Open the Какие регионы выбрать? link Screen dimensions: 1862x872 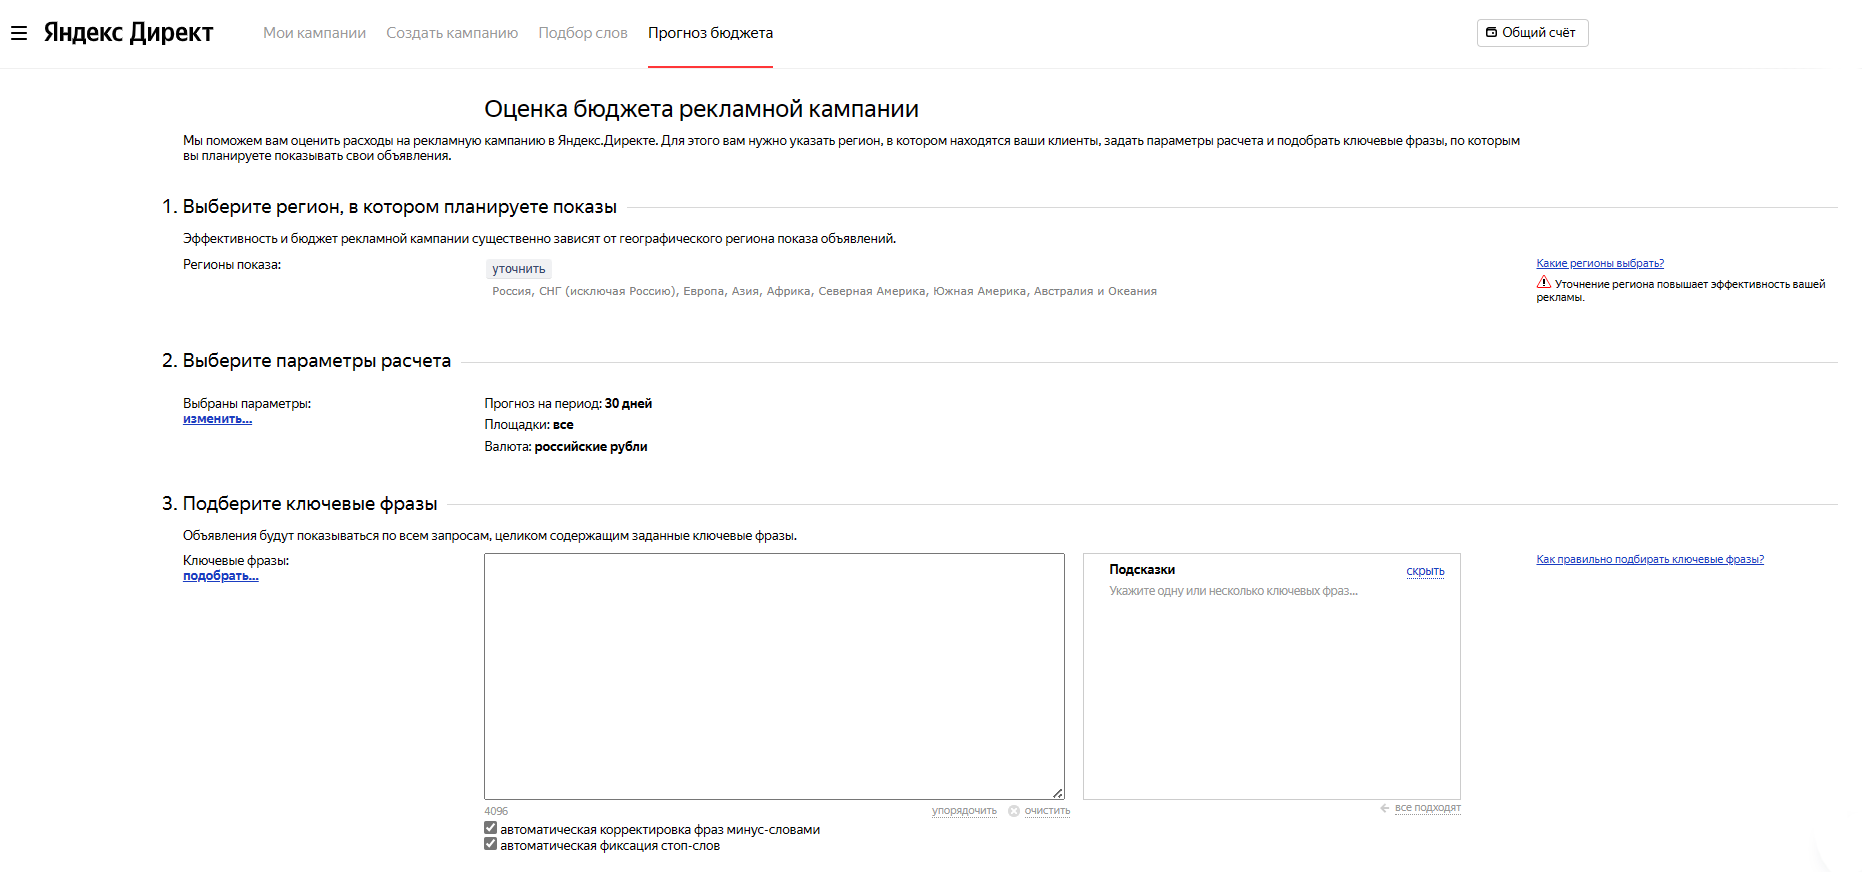(x=1600, y=264)
